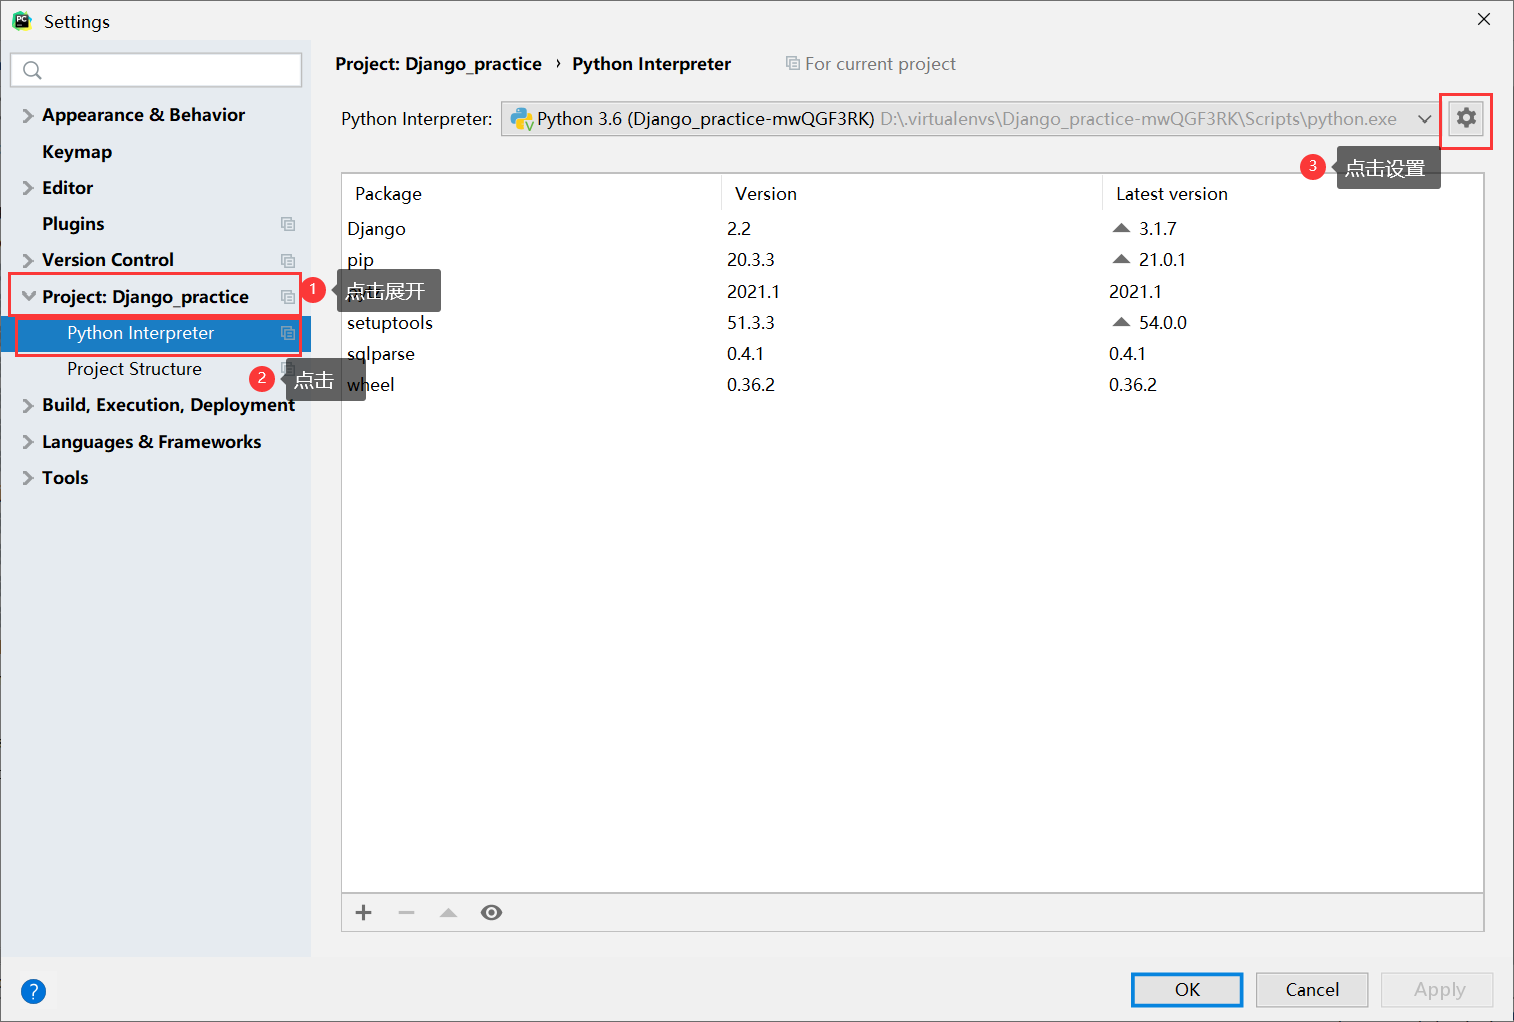Select the setuptools package row
1514x1022 pixels.
(912, 323)
